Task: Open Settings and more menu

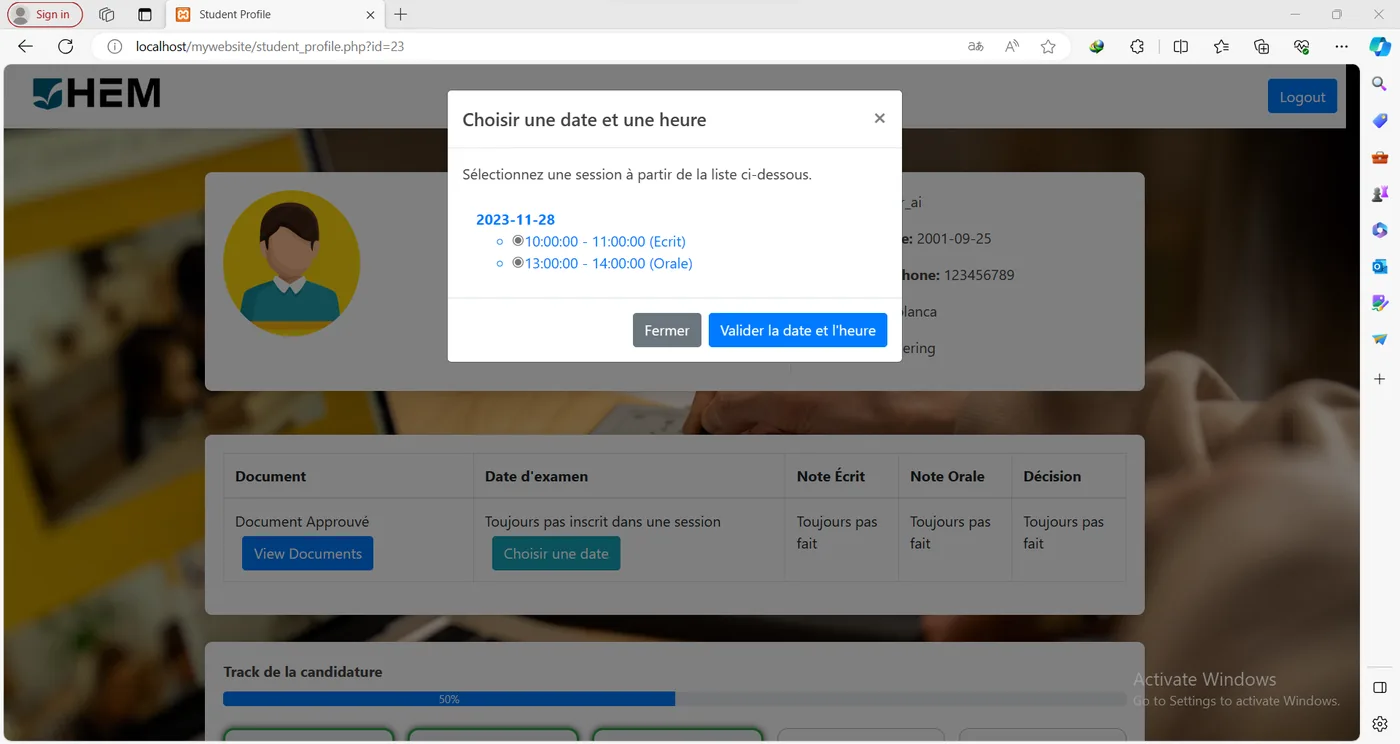Action: tap(1341, 46)
